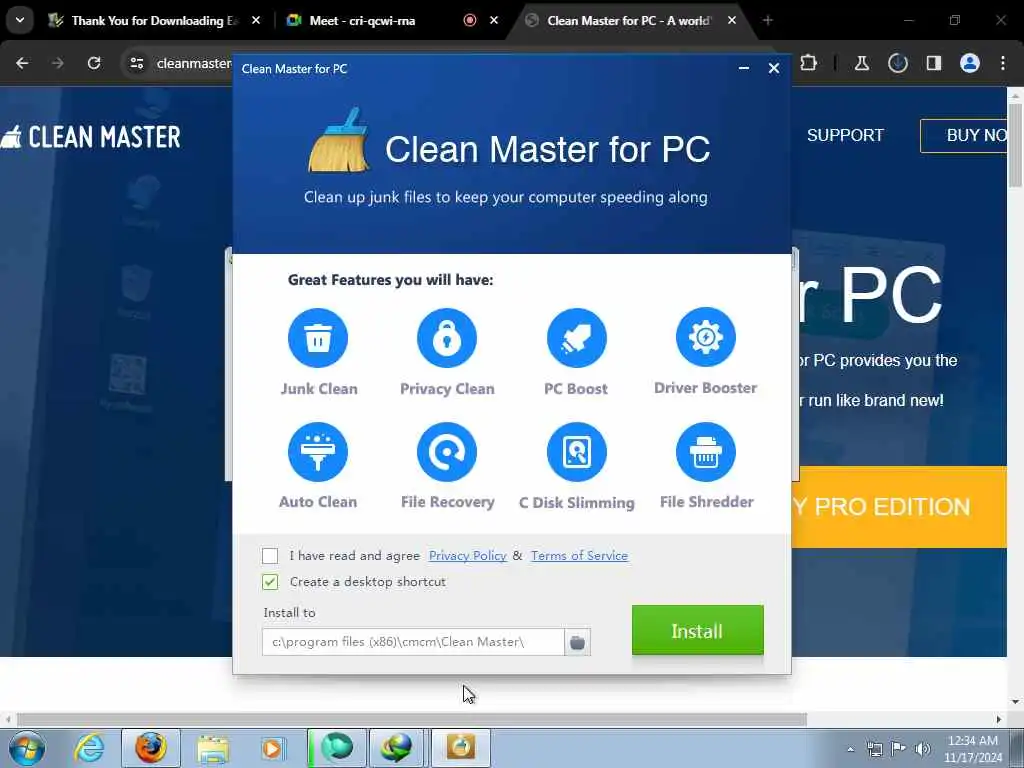Click BUY NOW button on website
1024x768 pixels.
pos(964,135)
